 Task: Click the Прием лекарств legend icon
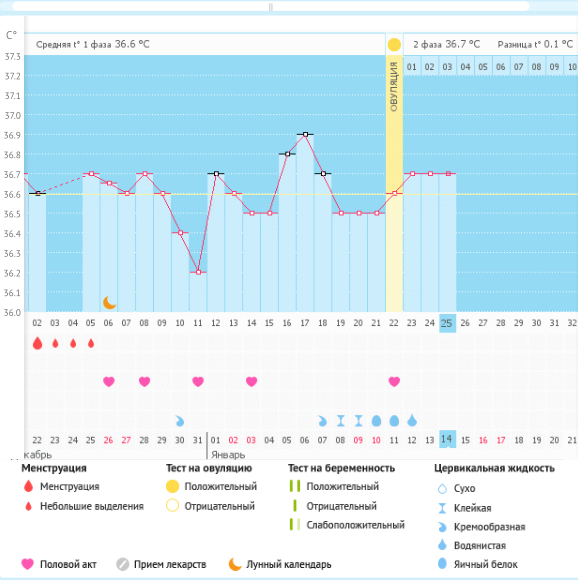pos(122,564)
